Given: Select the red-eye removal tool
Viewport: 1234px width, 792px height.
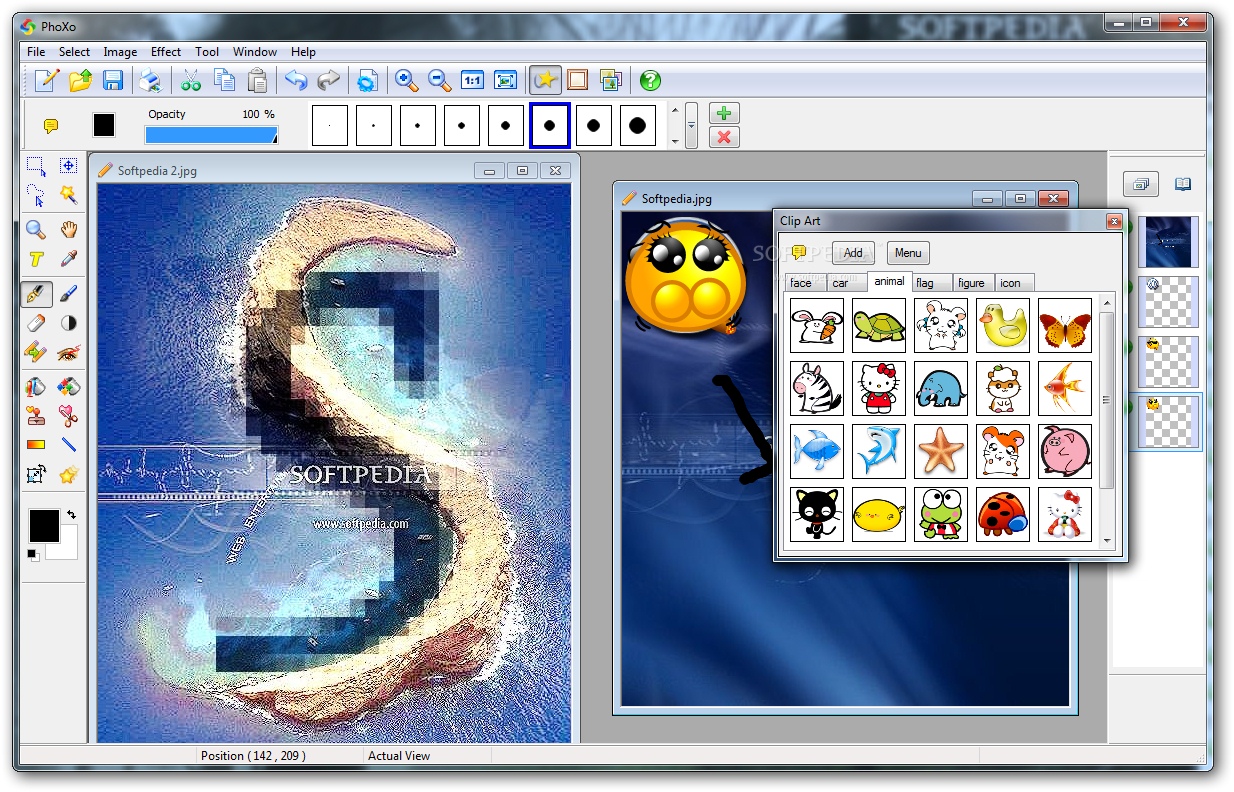Looking at the screenshot, I should [68, 352].
